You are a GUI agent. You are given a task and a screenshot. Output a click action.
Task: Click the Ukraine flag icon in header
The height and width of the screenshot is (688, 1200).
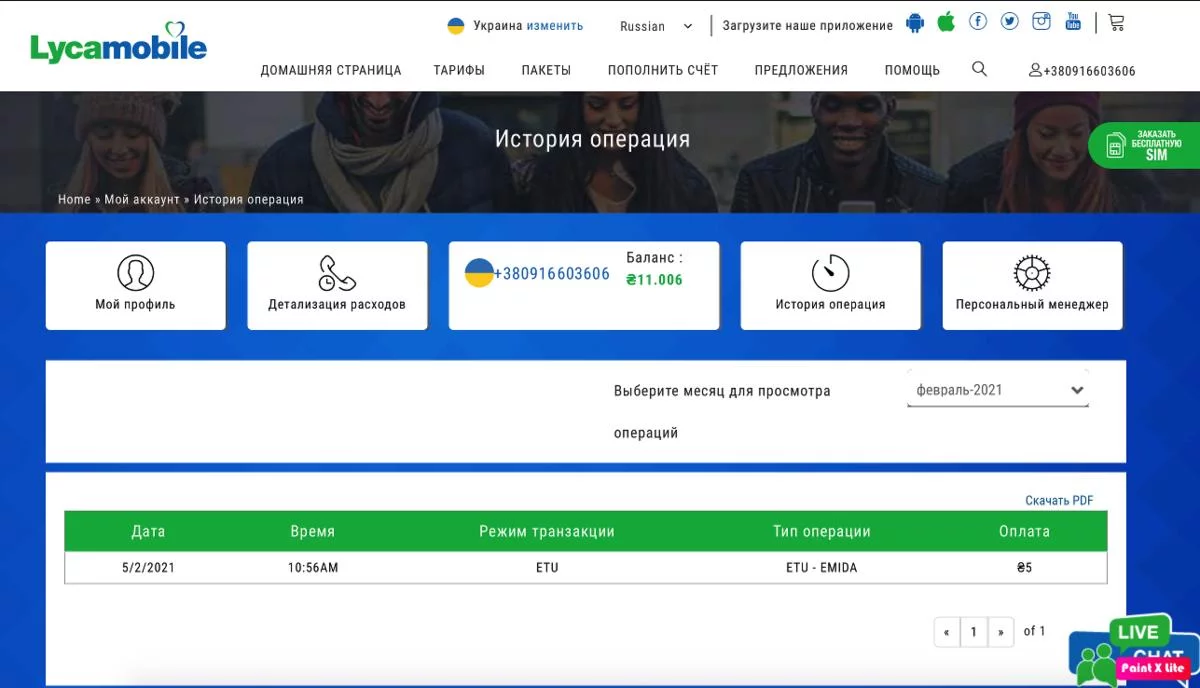point(456,26)
